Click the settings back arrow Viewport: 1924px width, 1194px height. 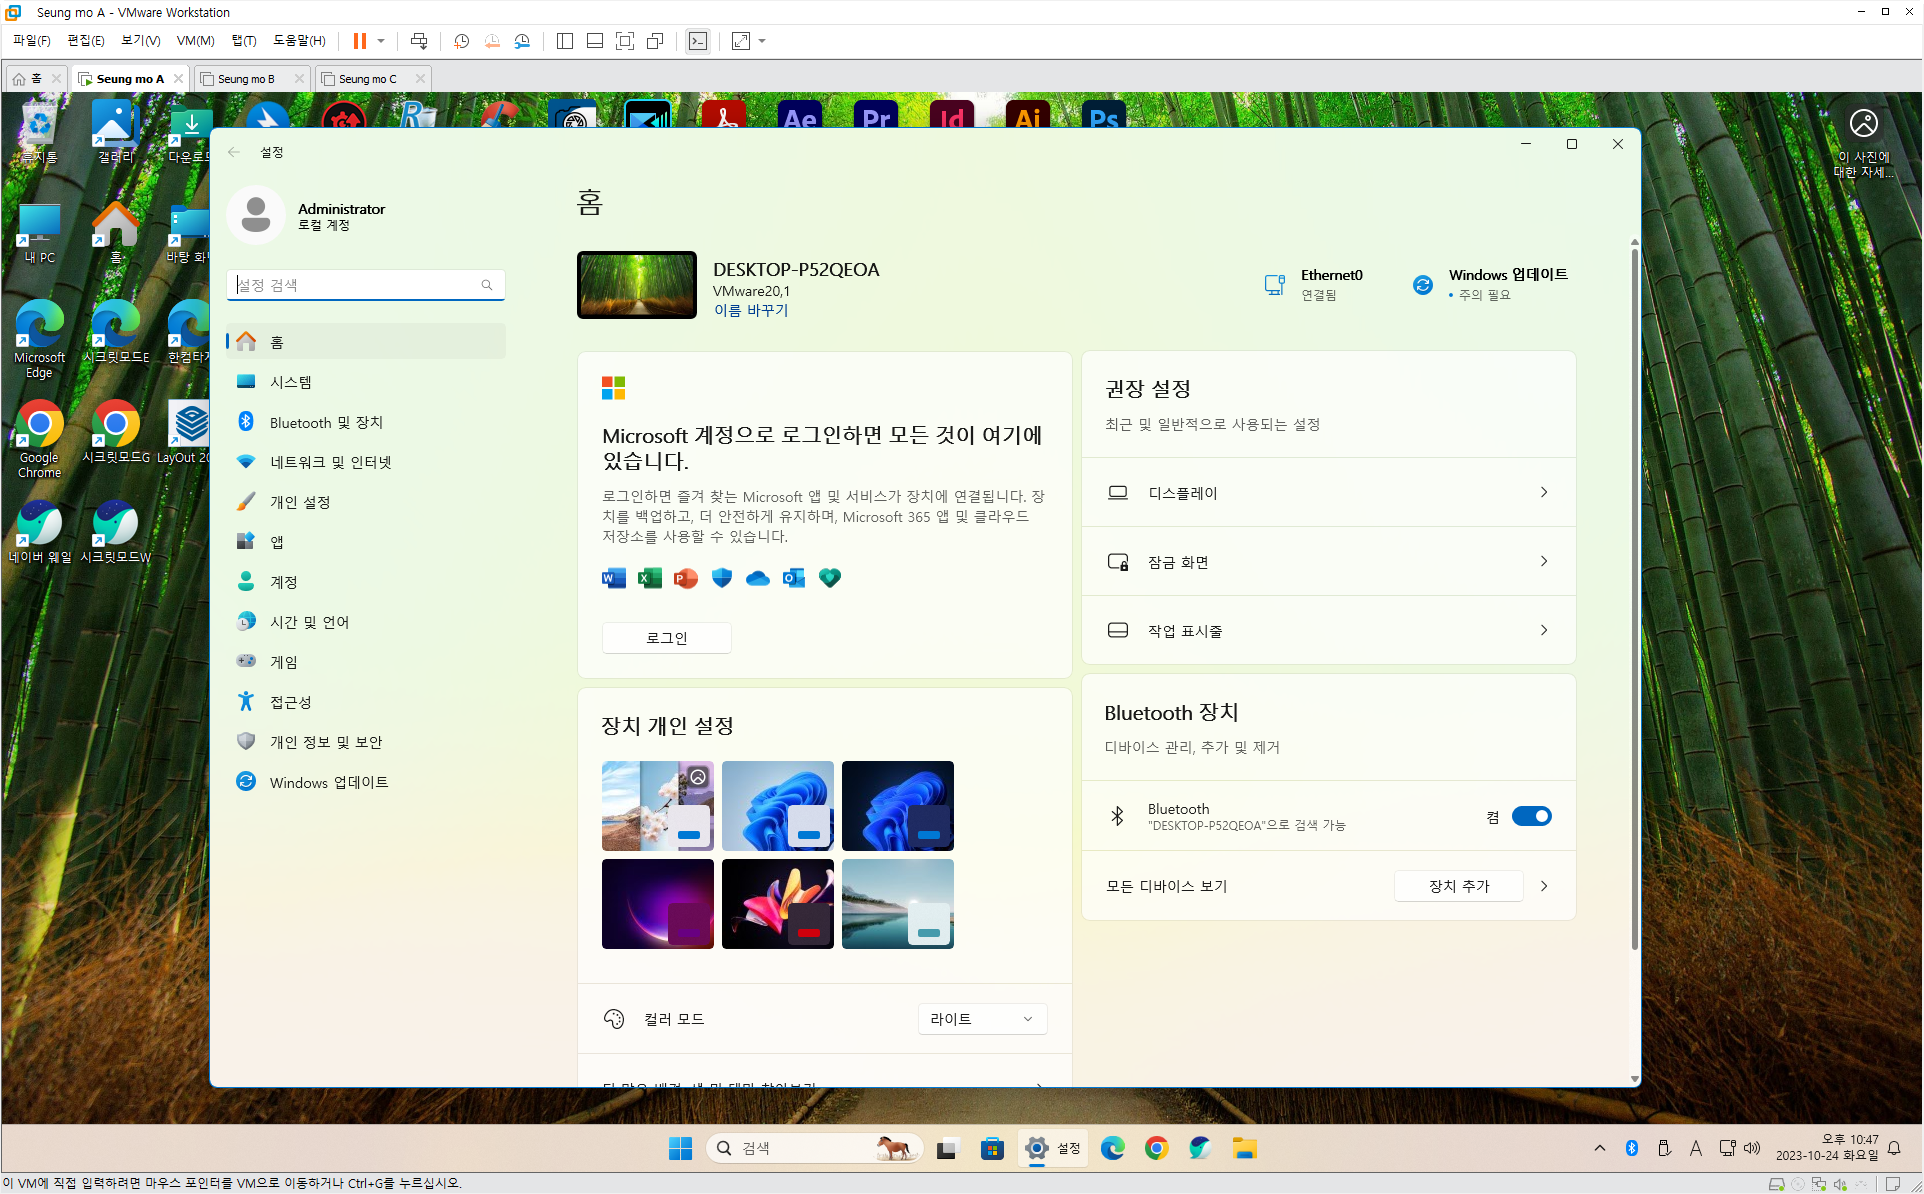234,152
